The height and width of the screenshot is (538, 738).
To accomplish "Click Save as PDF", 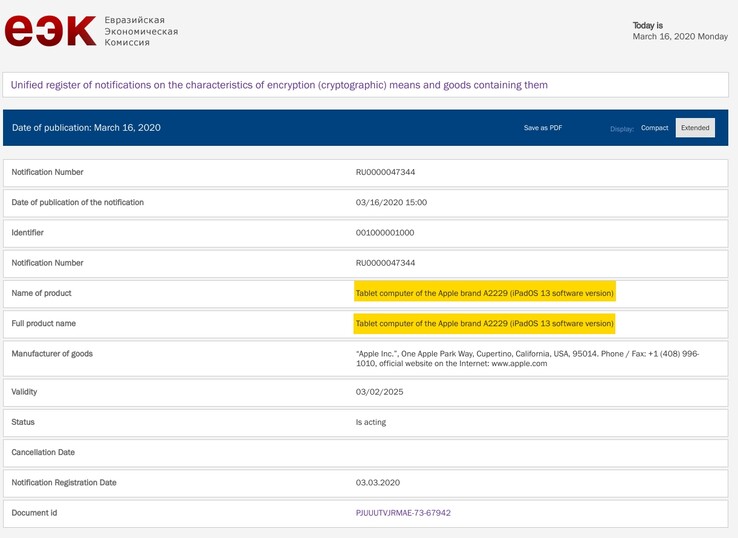I will pyautogui.click(x=543, y=128).
